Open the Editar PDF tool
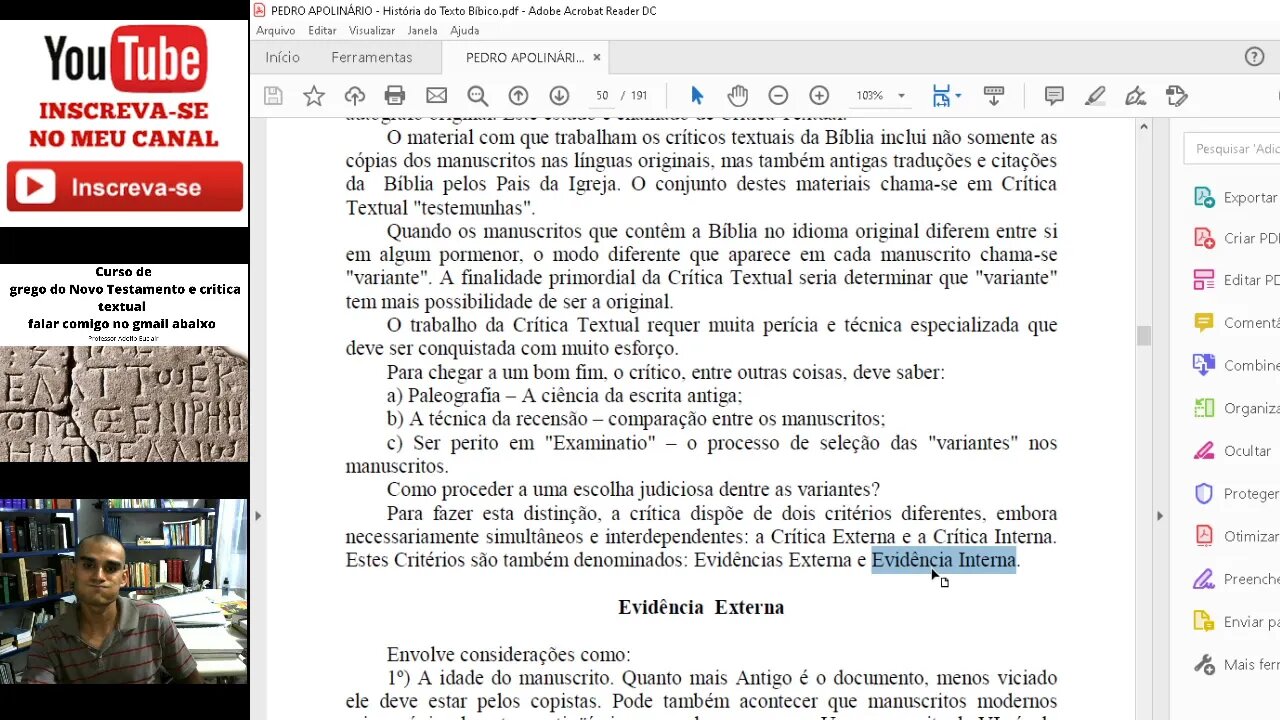Viewport: 1280px width, 720px height. (1236, 280)
